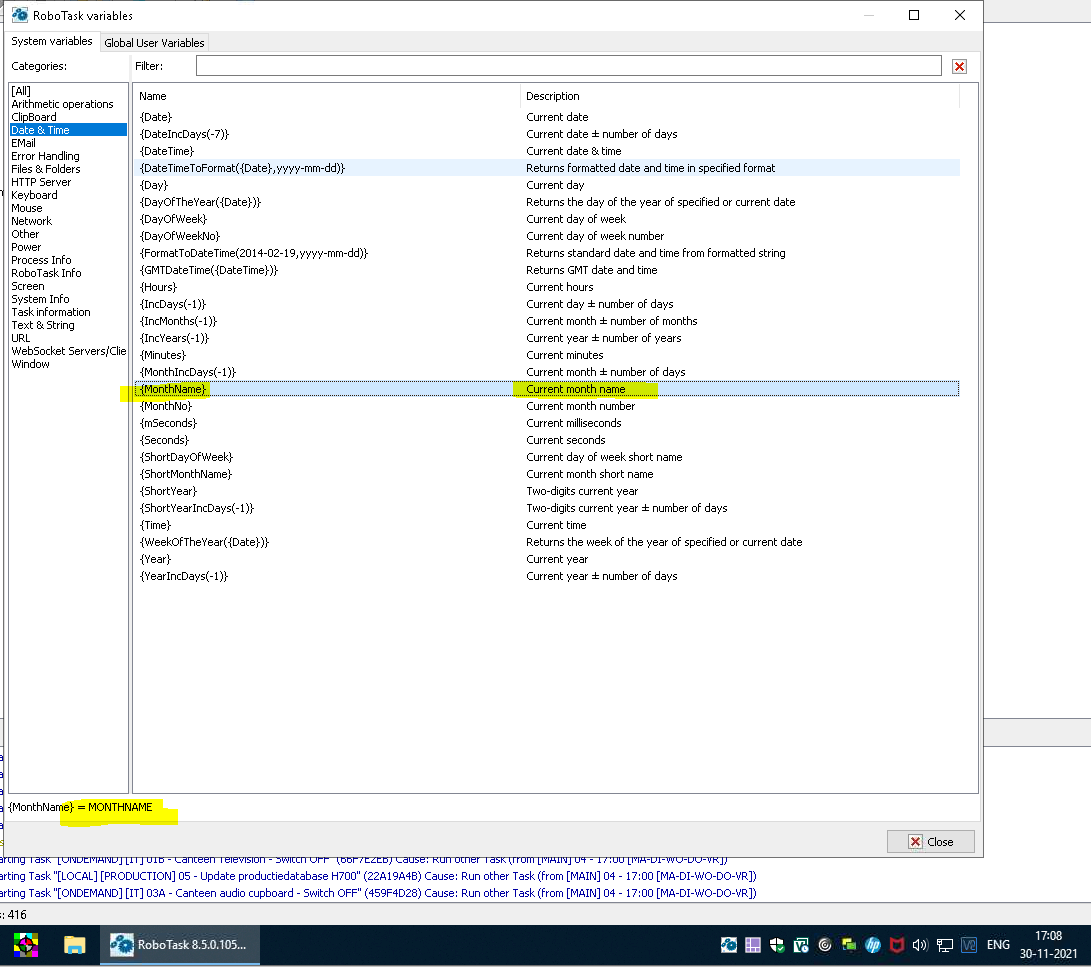Switch to Global User Variables tab
Image resolution: width=1091 pixels, height=967 pixels.
[154, 43]
